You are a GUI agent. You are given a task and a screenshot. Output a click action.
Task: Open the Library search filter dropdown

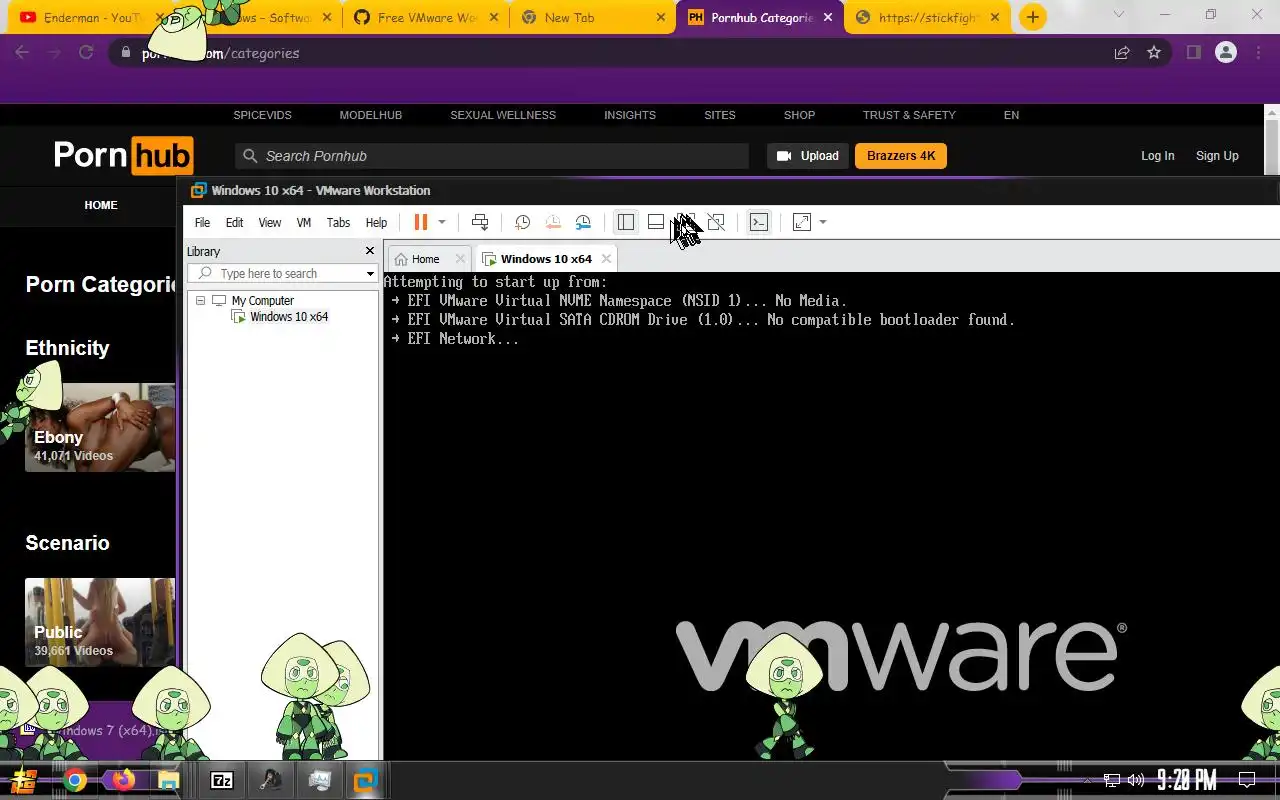[x=370, y=273]
